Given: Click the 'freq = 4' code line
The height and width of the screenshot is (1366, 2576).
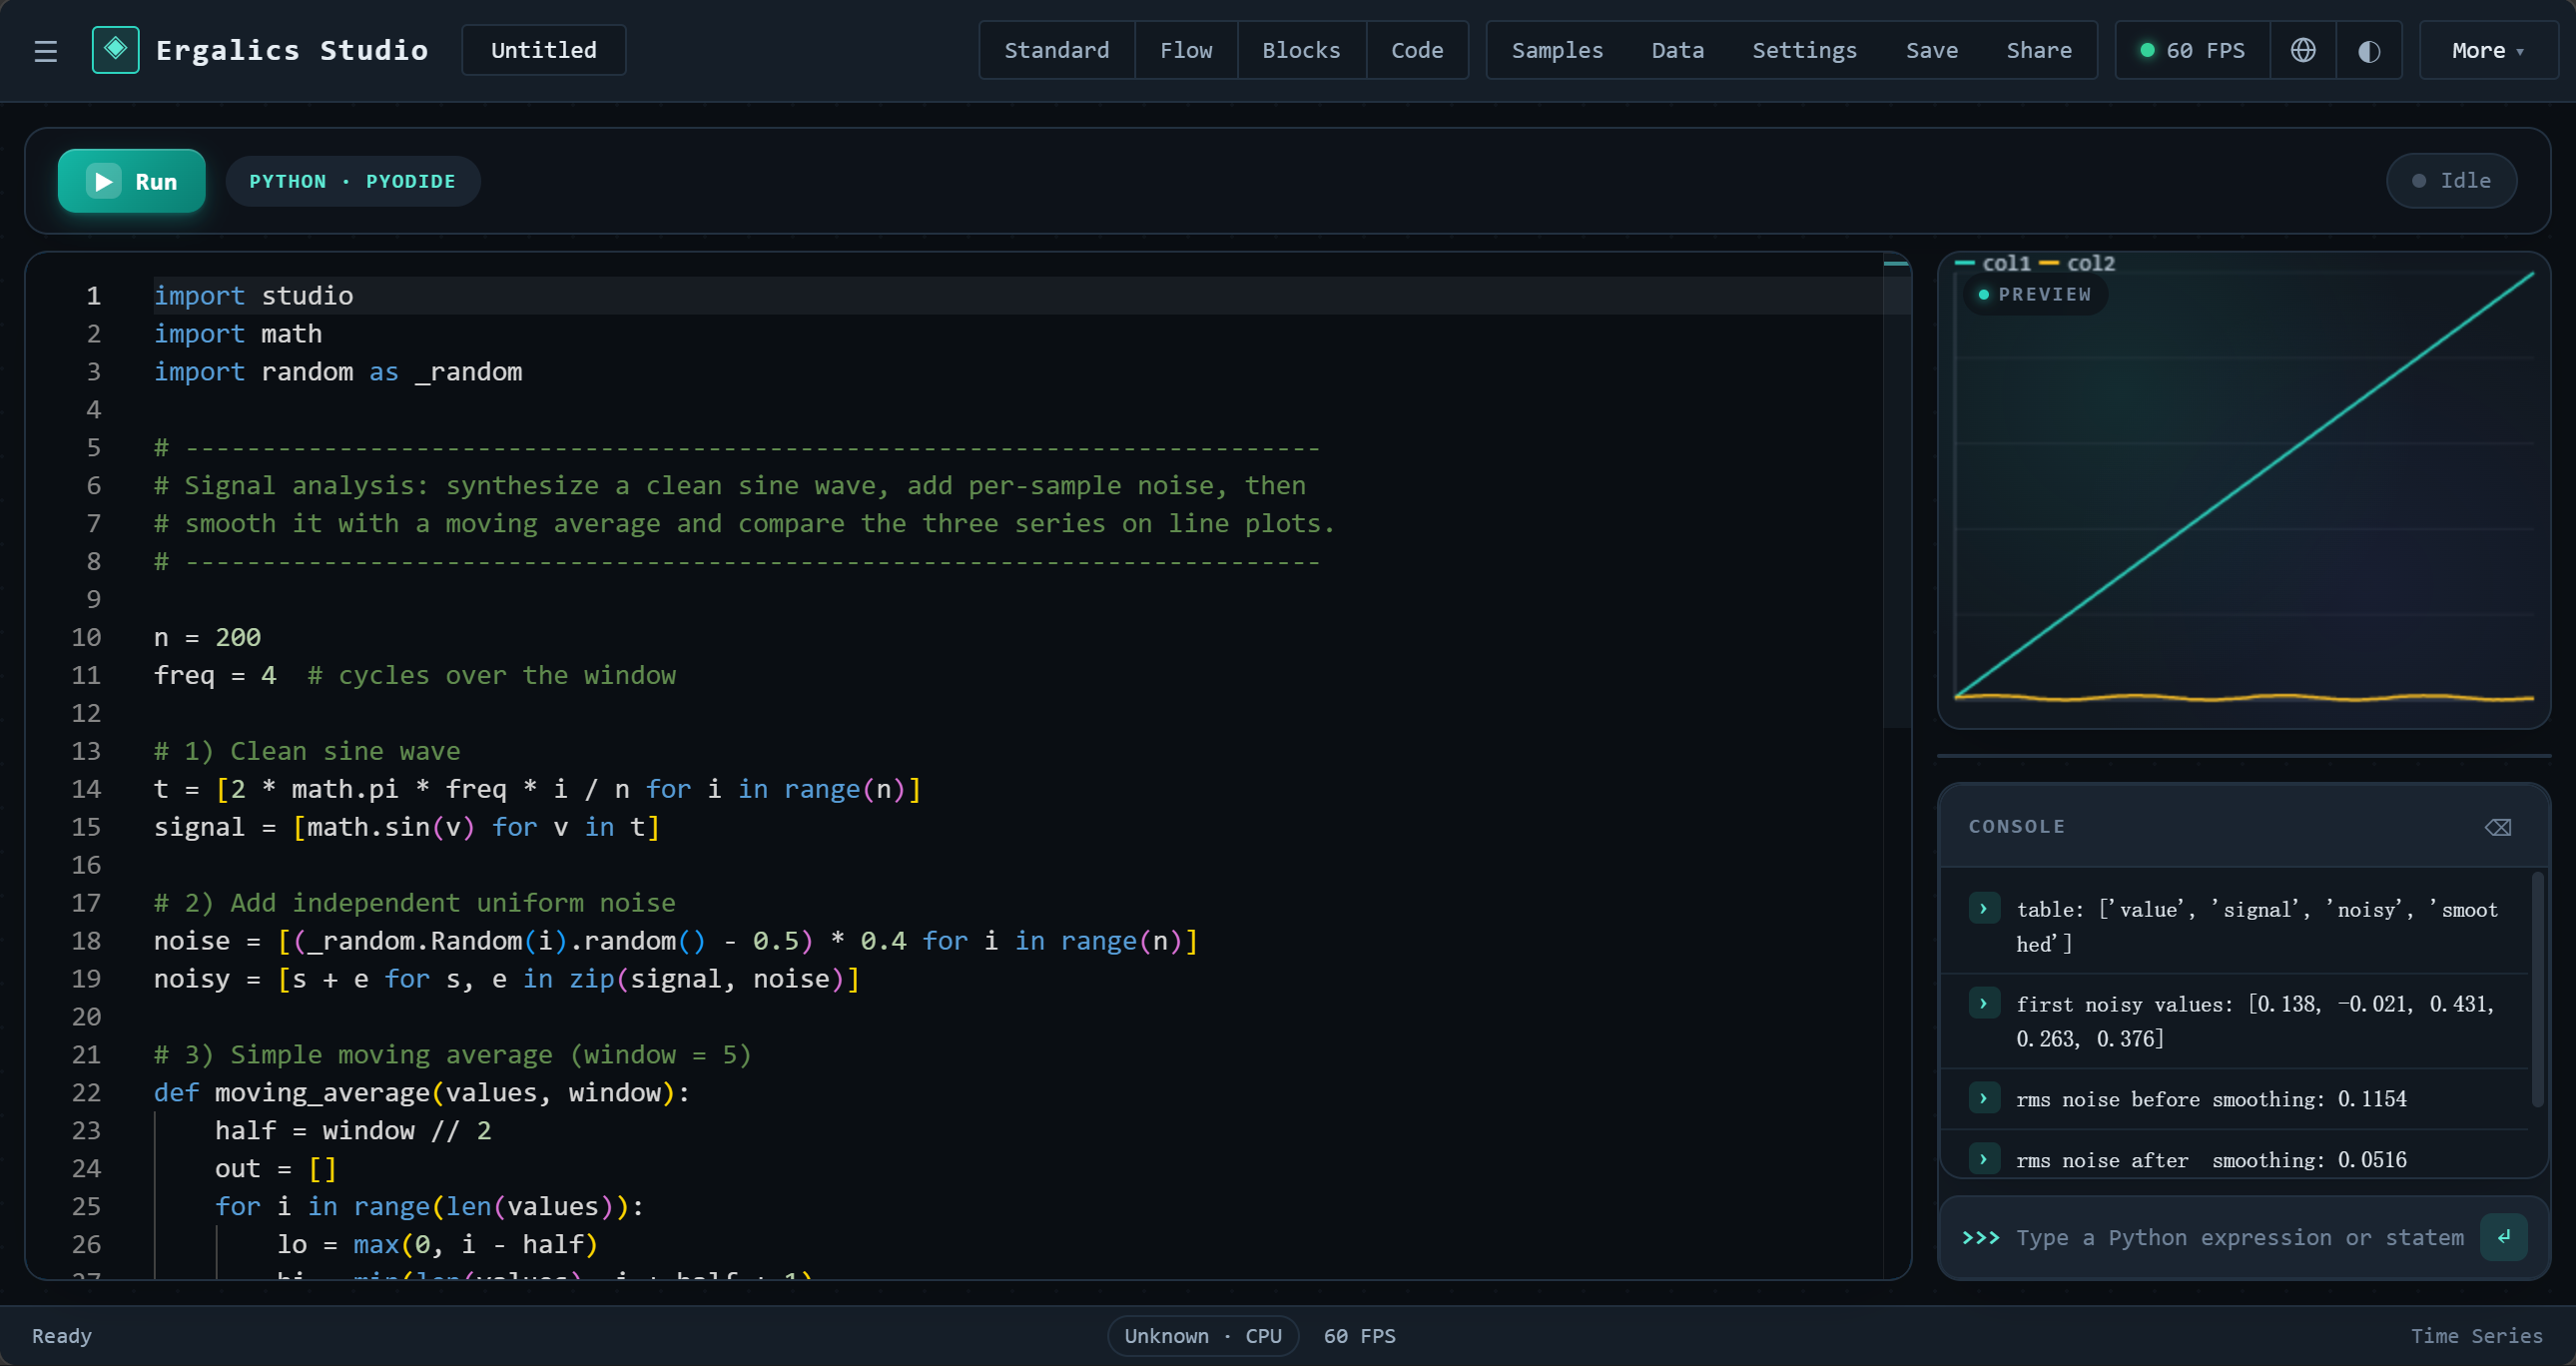Looking at the screenshot, I should 414,675.
